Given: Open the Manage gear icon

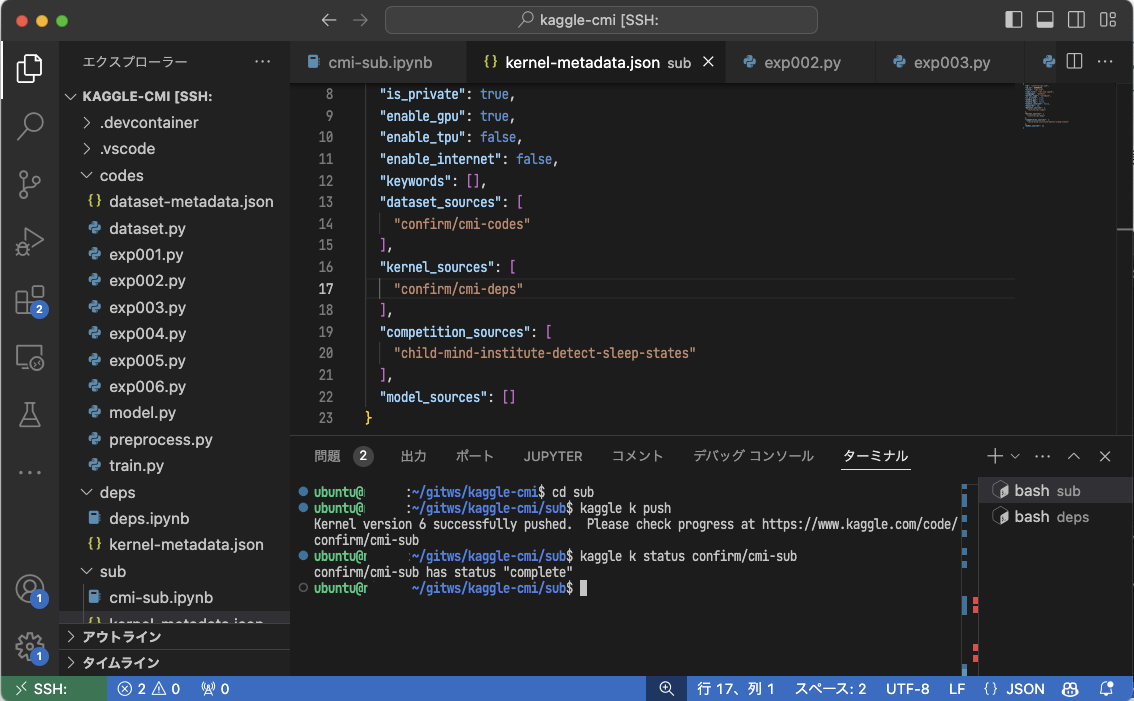Looking at the screenshot, I should 30,645.
